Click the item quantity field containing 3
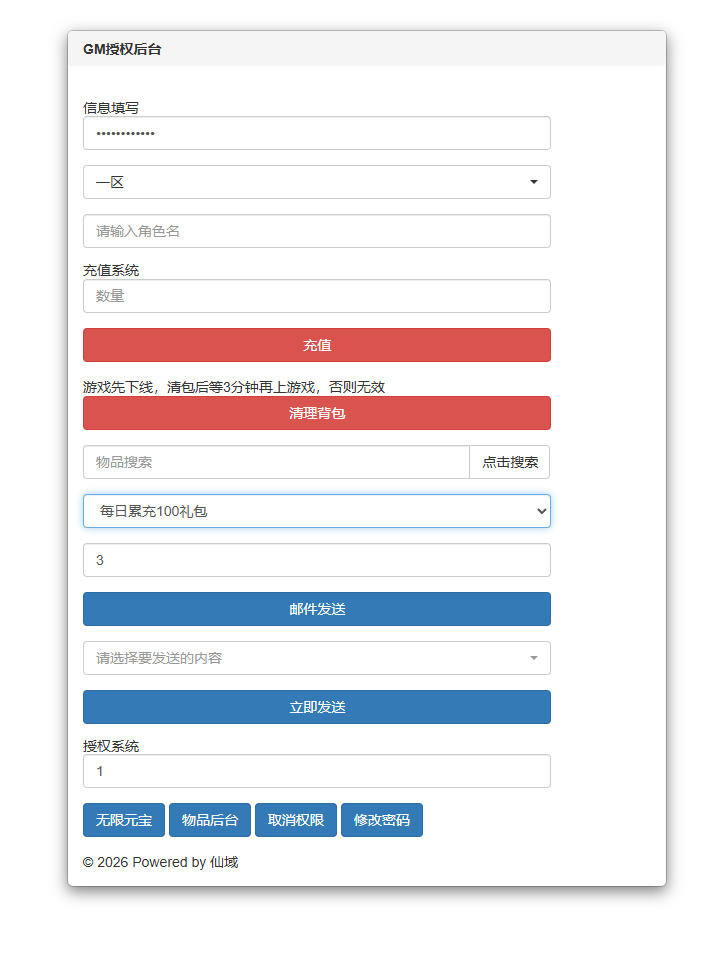This screenshot has width=722, height=957. point(316,560)
